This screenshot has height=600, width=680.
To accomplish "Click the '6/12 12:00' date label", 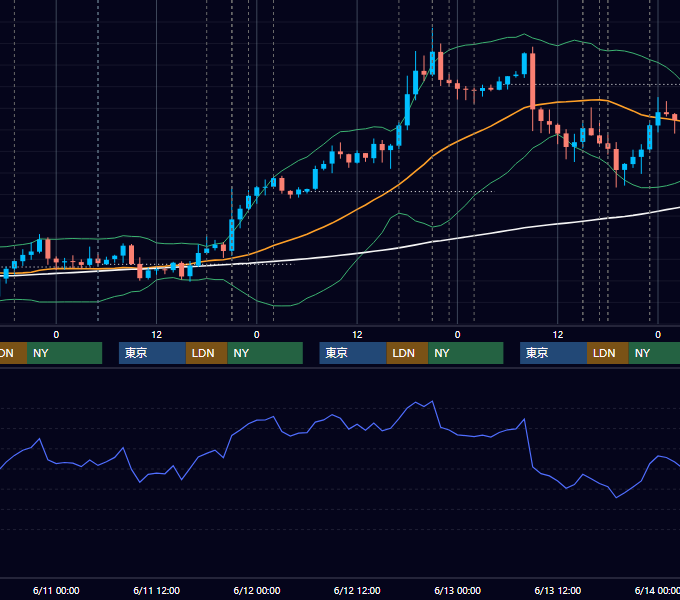I will [x=357, y=590].
